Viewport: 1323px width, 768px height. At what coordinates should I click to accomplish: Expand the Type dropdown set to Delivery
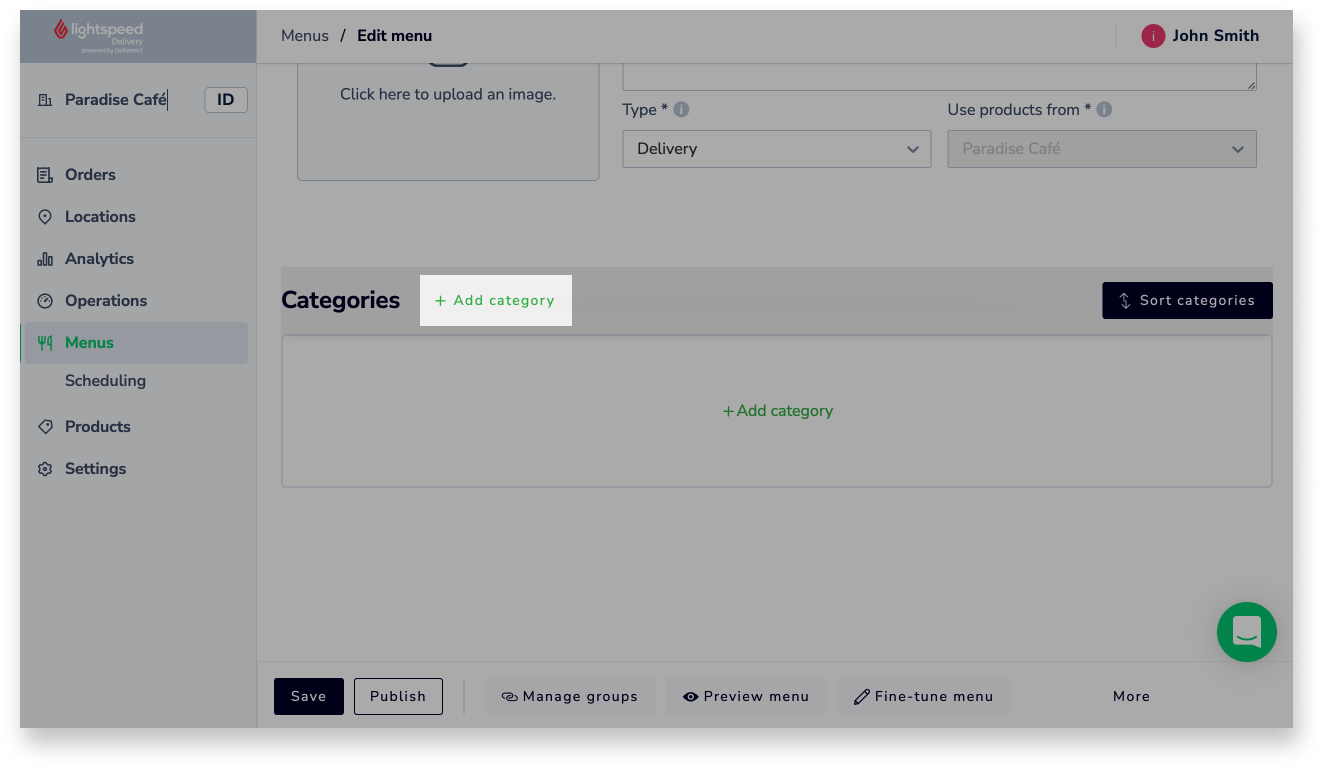pos(776,149)
